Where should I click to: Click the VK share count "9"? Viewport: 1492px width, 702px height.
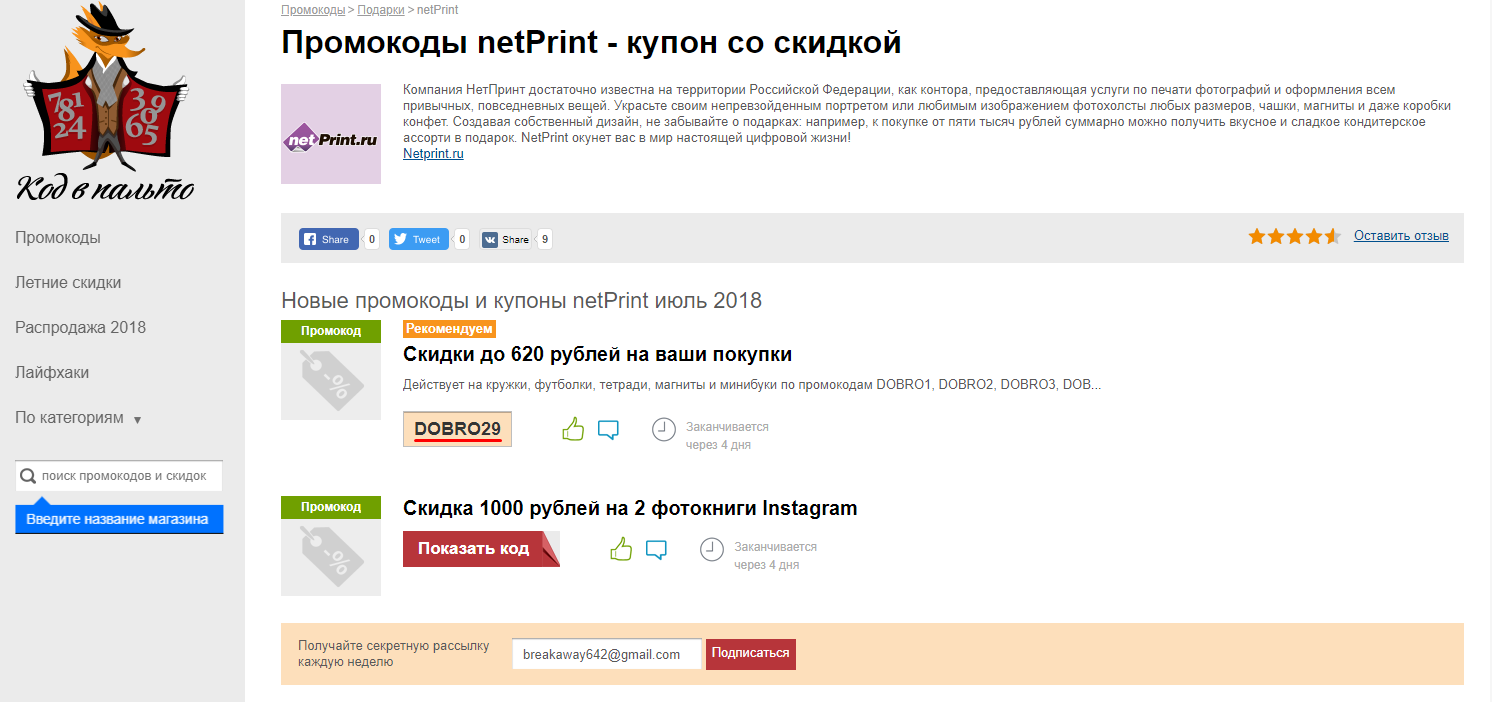pos(544,239)
